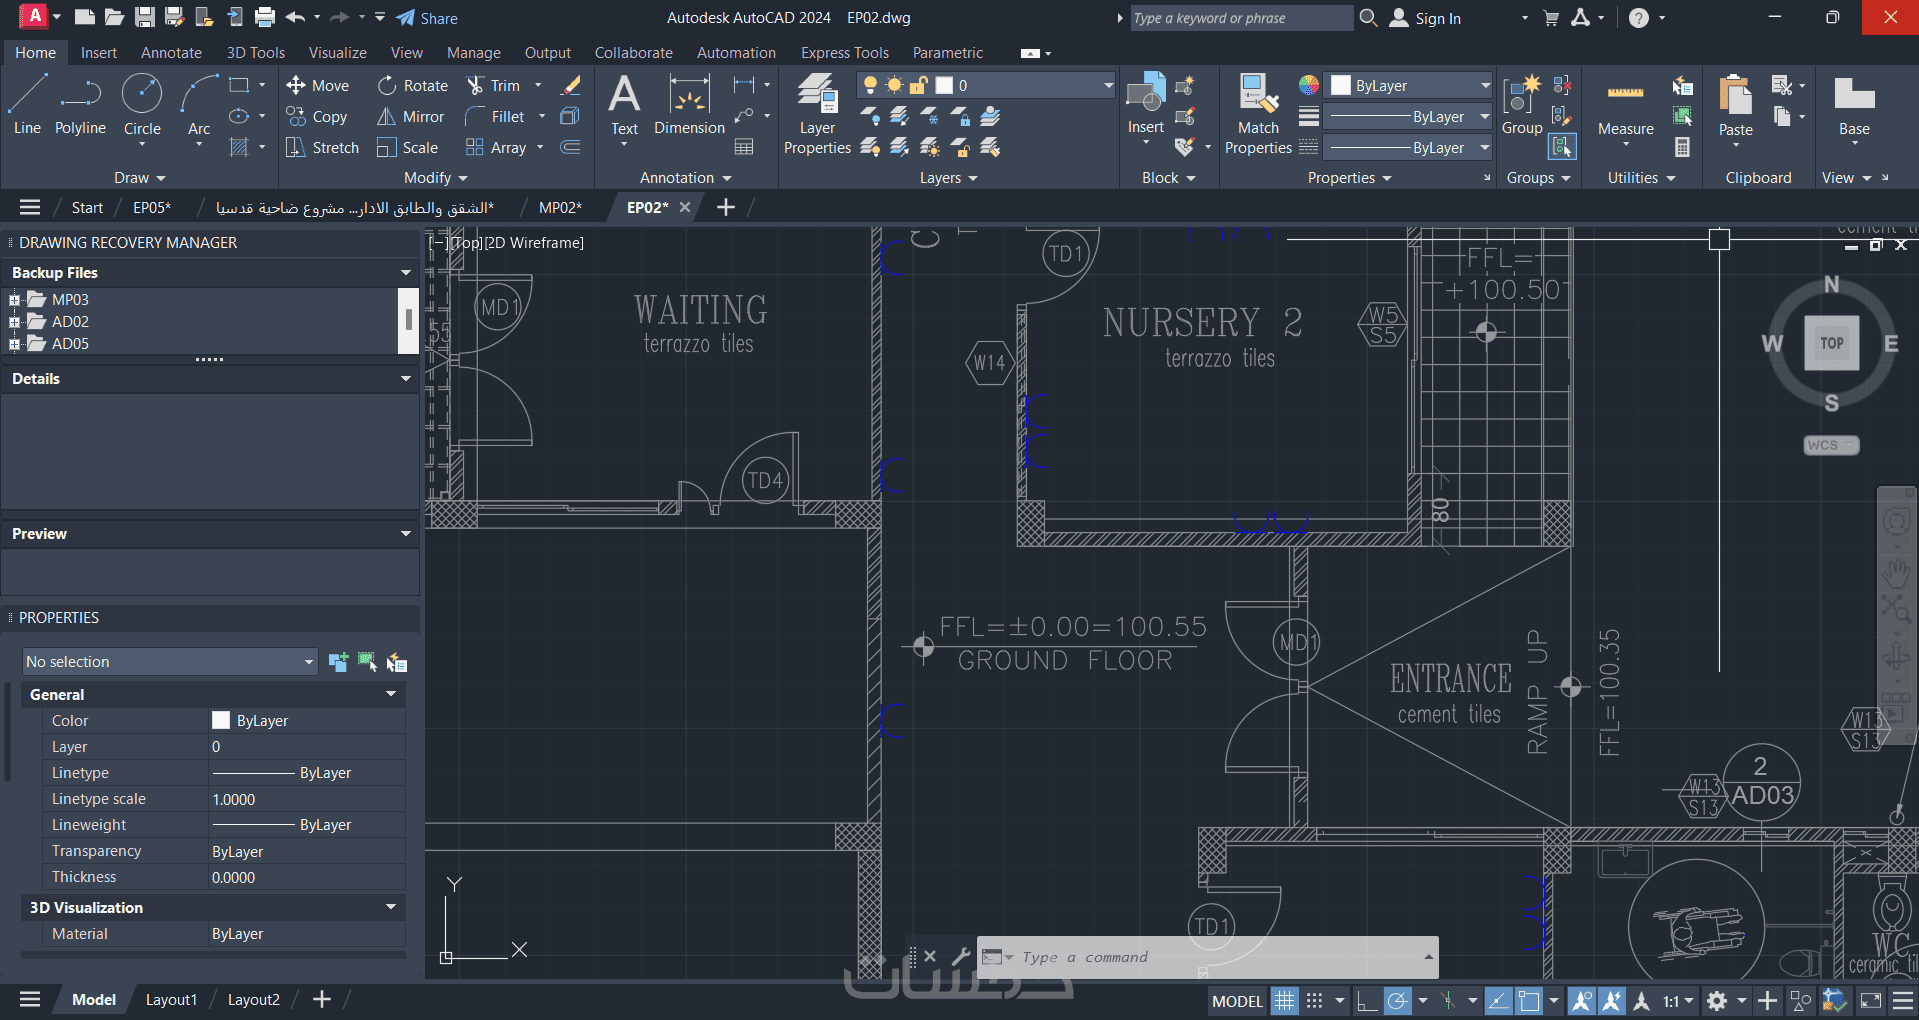Select the Mirror tool
The image size is (1919, 1020).
tap(410, 117)
